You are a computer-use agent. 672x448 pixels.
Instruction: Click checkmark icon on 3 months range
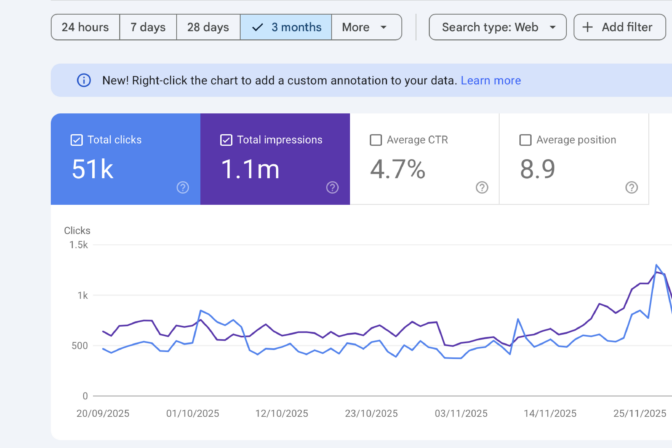click(x=257, y=27)
